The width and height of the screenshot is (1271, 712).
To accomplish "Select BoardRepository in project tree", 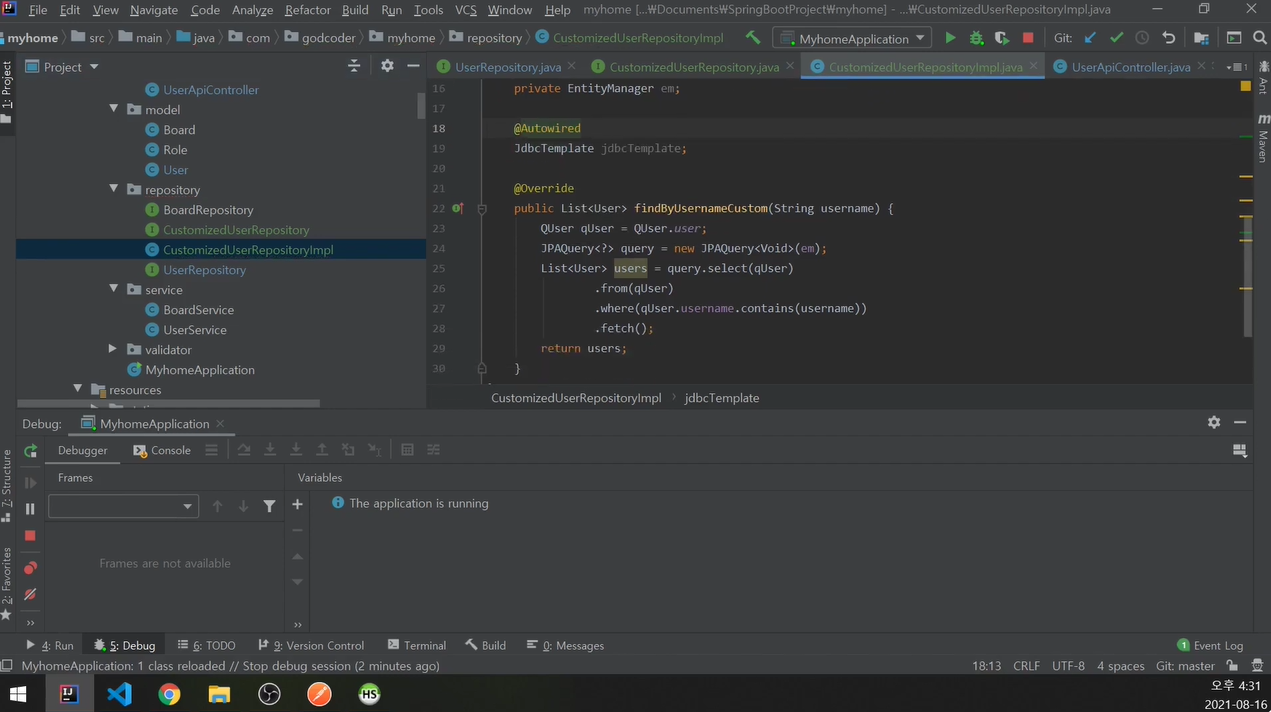I will [208, 210].
